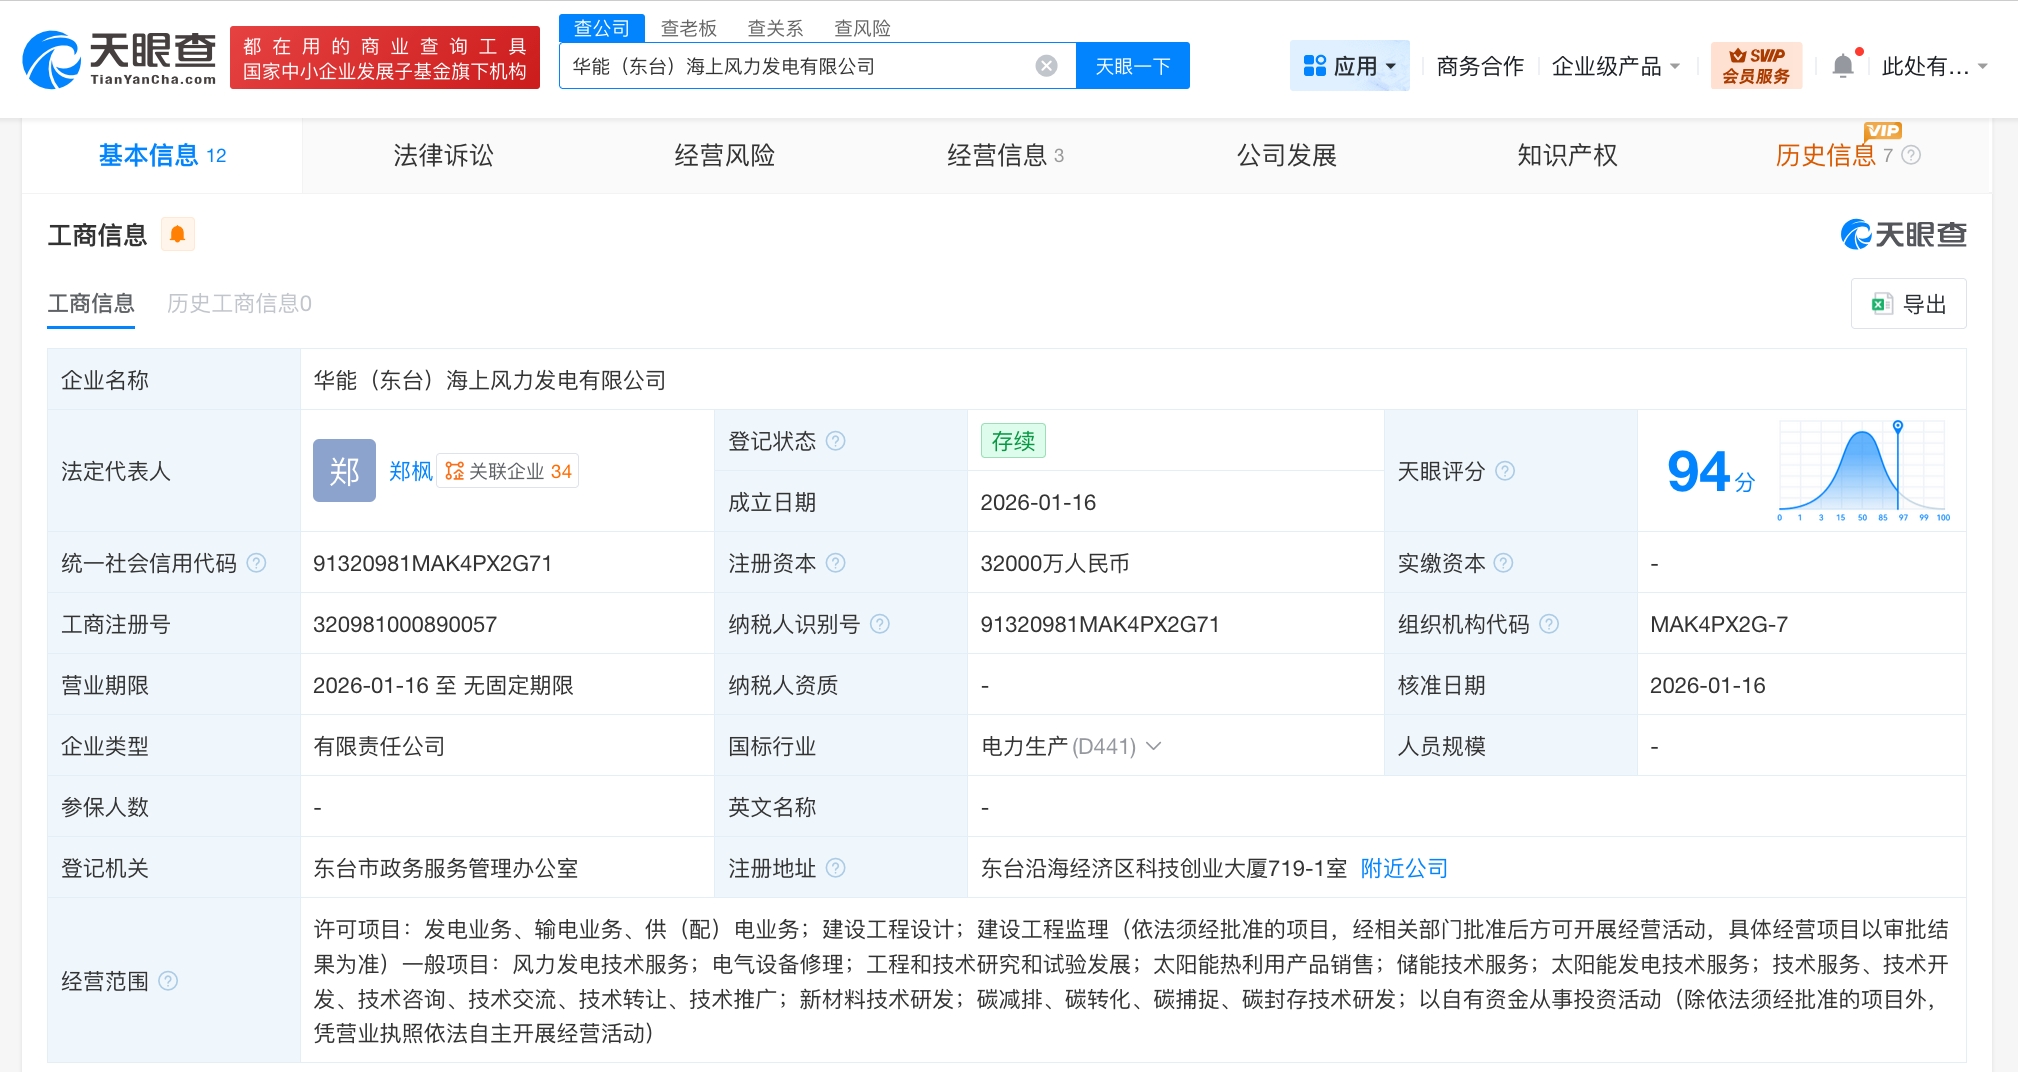Open the SVIP 会员服务 badge
The width and height of the screenshot is (2018, 1072).
coord(1755,66)
